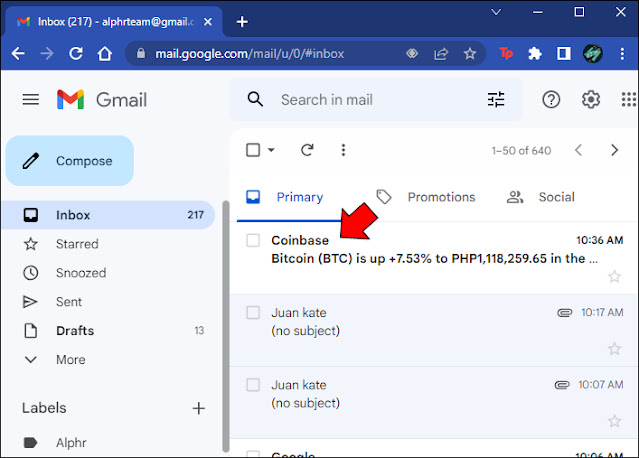Open the Coinbase Bitcoin email
The image size is (639, 458).
[x=434, y=258]
